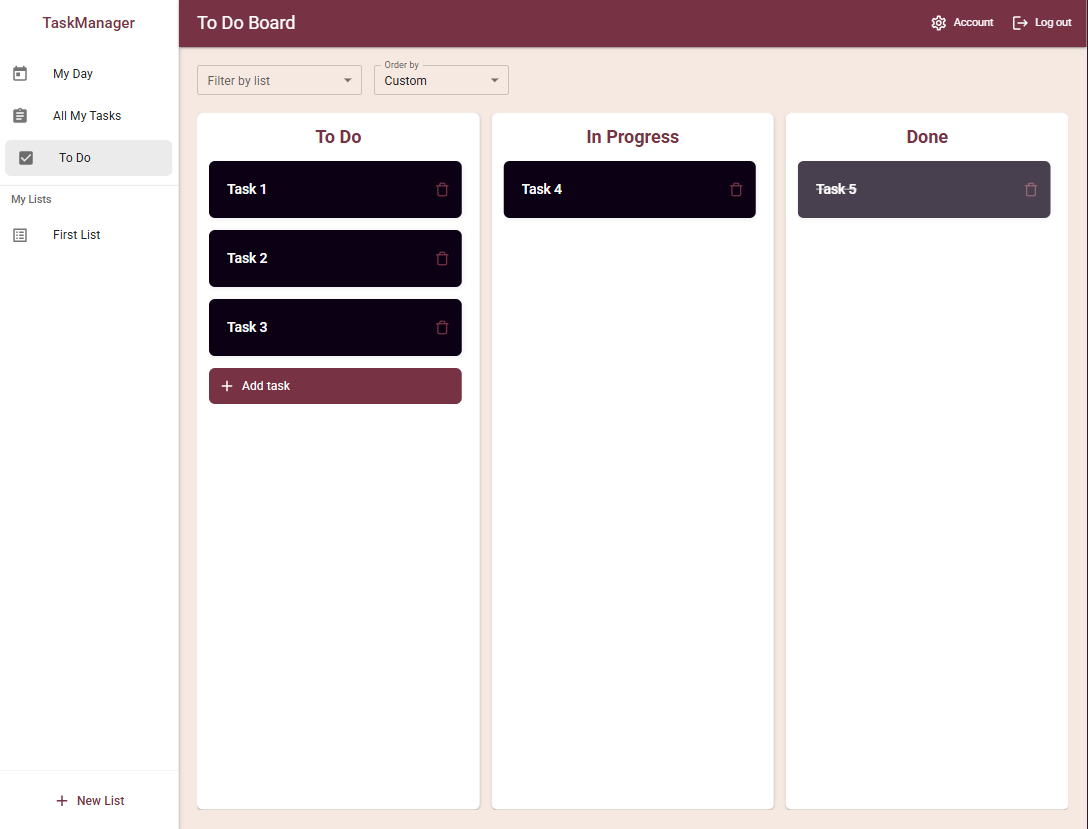Open the Order by Custom dropdown
1088x829 pixels.
[441, 80]
